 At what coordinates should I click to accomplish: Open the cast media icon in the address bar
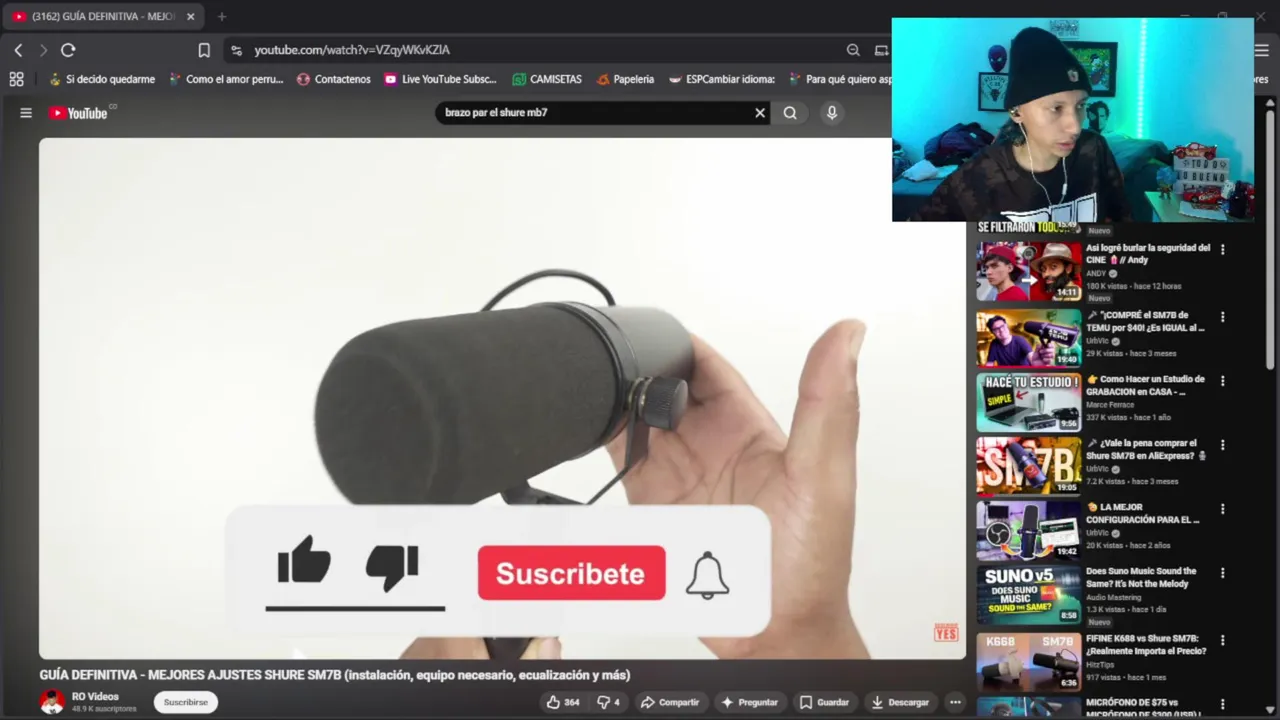tap(881, 50)
